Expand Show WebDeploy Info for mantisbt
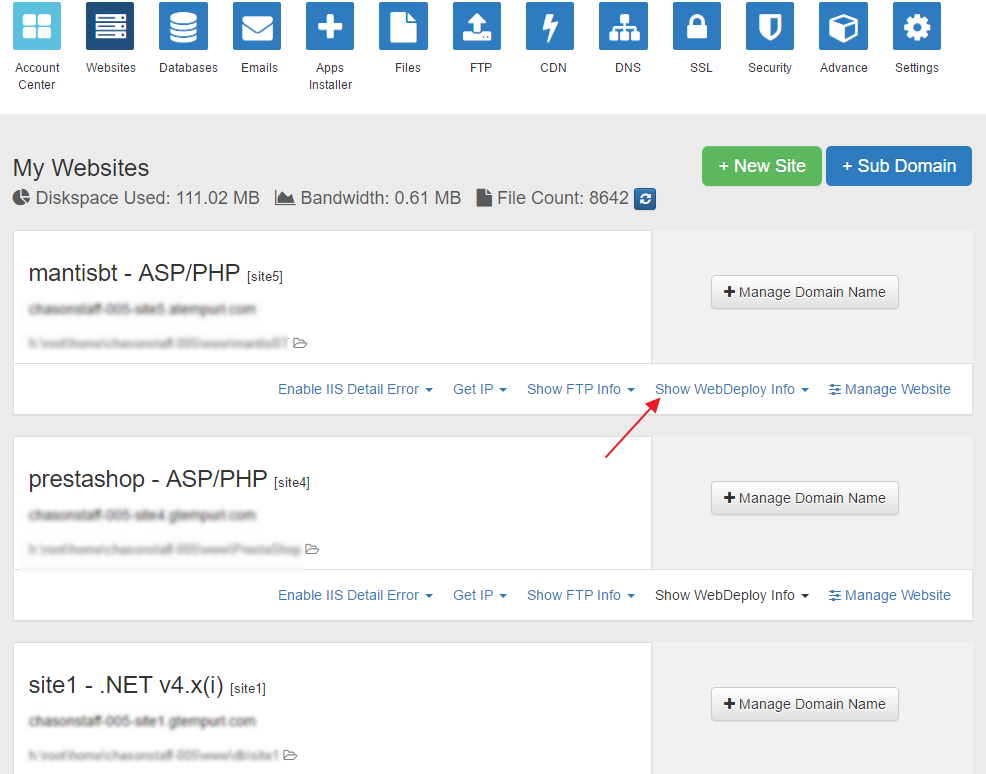The image size is (986, 774). 731,389
